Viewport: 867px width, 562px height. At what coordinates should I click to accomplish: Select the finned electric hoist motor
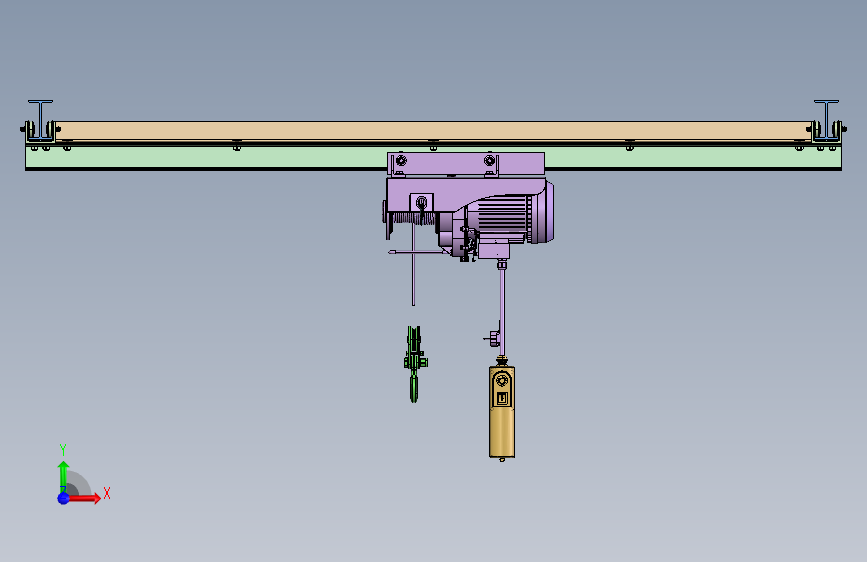[511, 218]
